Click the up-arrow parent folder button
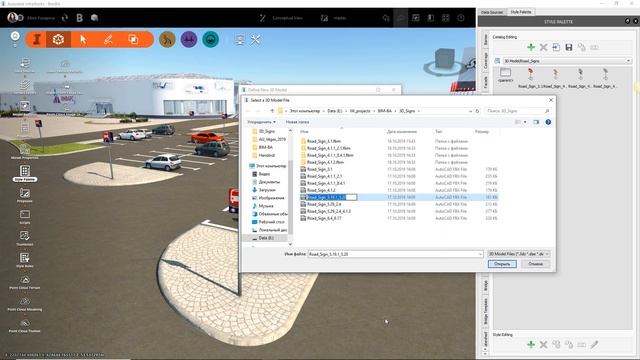Screen dimensions: 640x360 [x=272, y=111]
